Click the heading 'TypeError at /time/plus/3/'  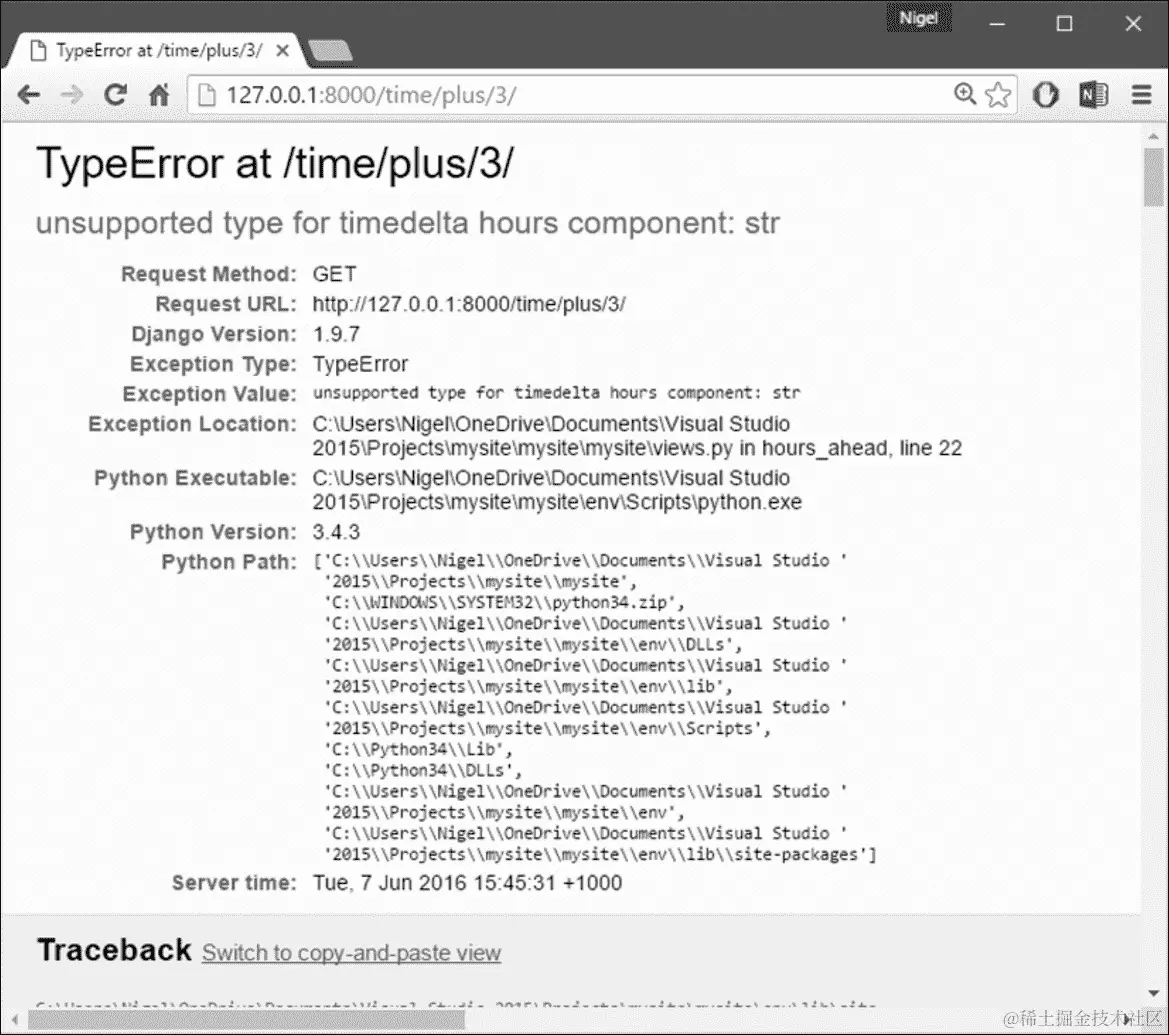click(274, 163)
